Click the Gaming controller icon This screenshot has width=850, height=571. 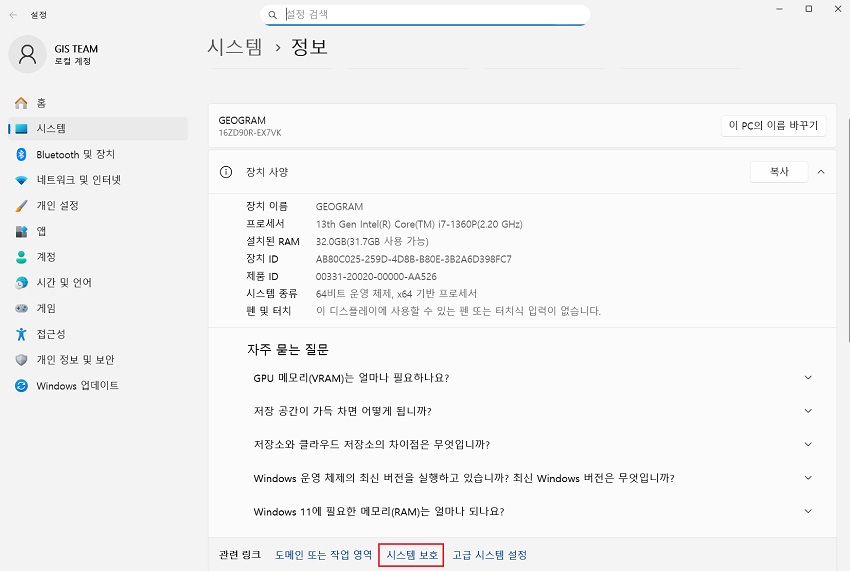21,309
